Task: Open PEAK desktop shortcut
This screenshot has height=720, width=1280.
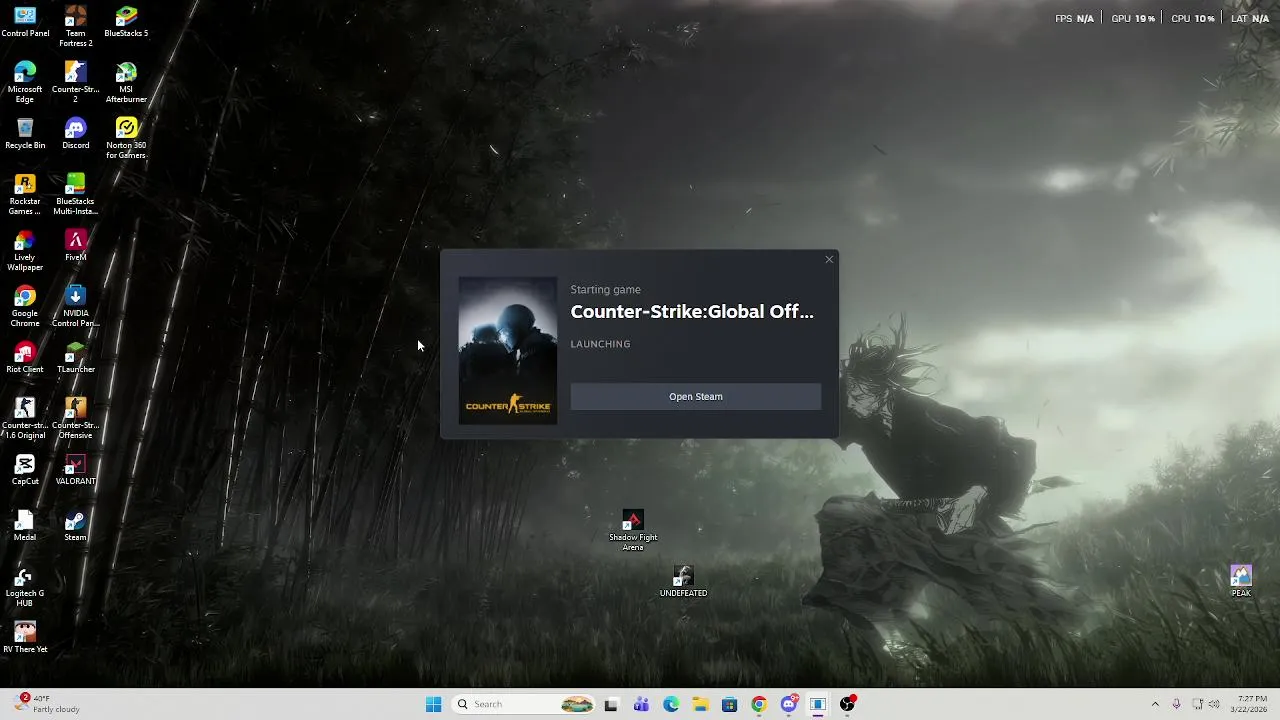Action: [1241, 582]
